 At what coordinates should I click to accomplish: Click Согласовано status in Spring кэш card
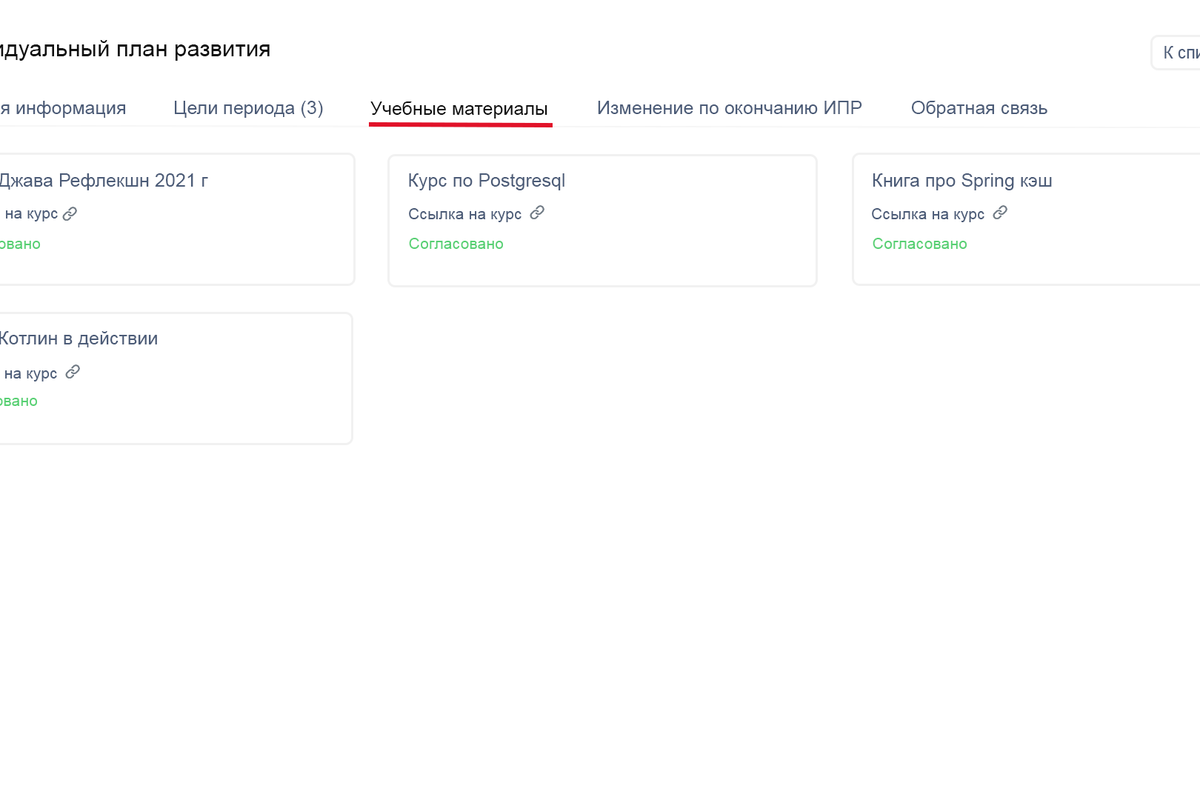pyautogui.click(x=919, y=244)
